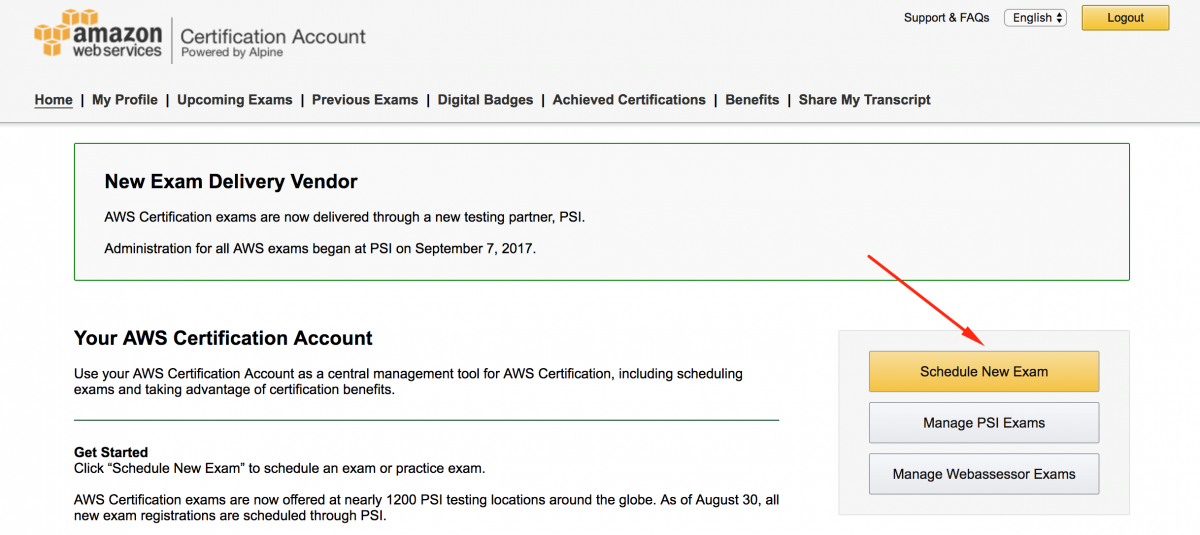Open the English language dropdown
The height and width of the screenshot is (535, 1200).
tap(1035, 18)
